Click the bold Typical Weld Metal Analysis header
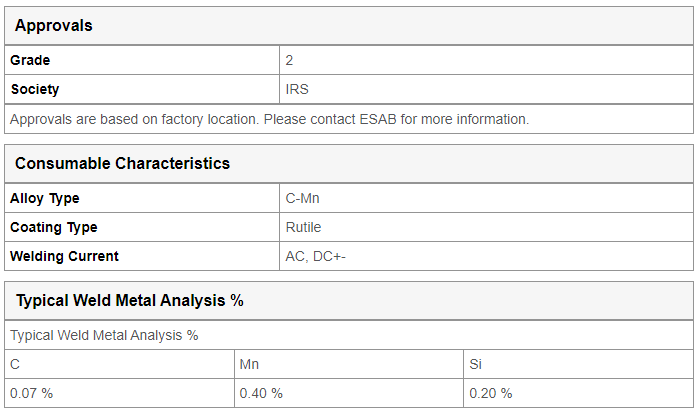Screen dimensions: 700x414 [x=129, y=301]
